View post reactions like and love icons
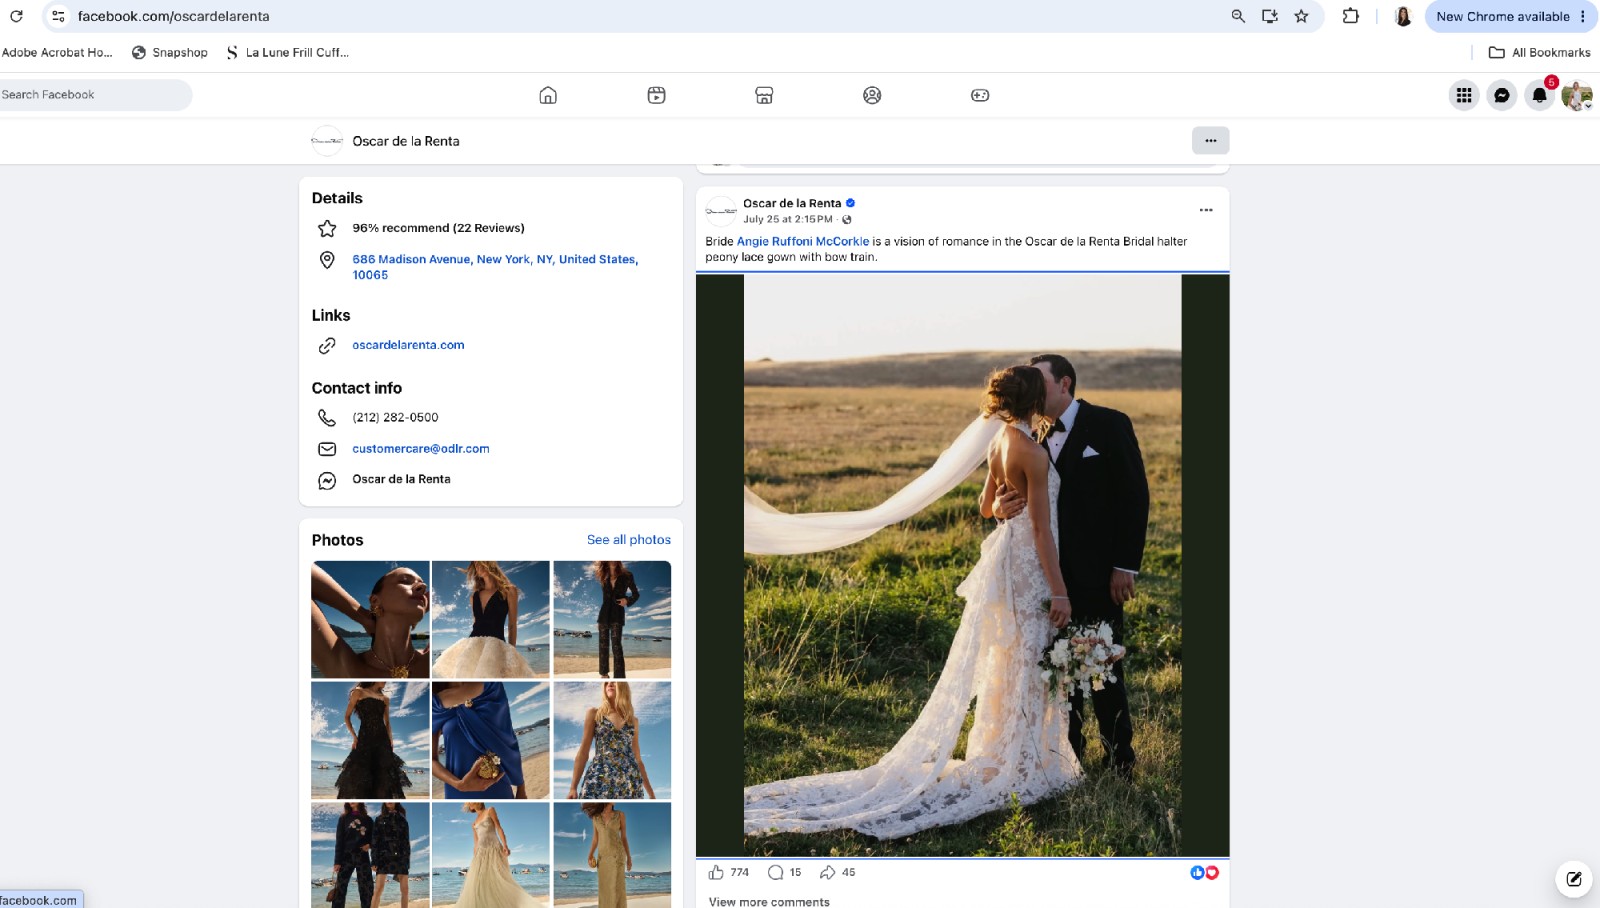The height and width of the screenshot is (908, 1600). click(1204, 873)
